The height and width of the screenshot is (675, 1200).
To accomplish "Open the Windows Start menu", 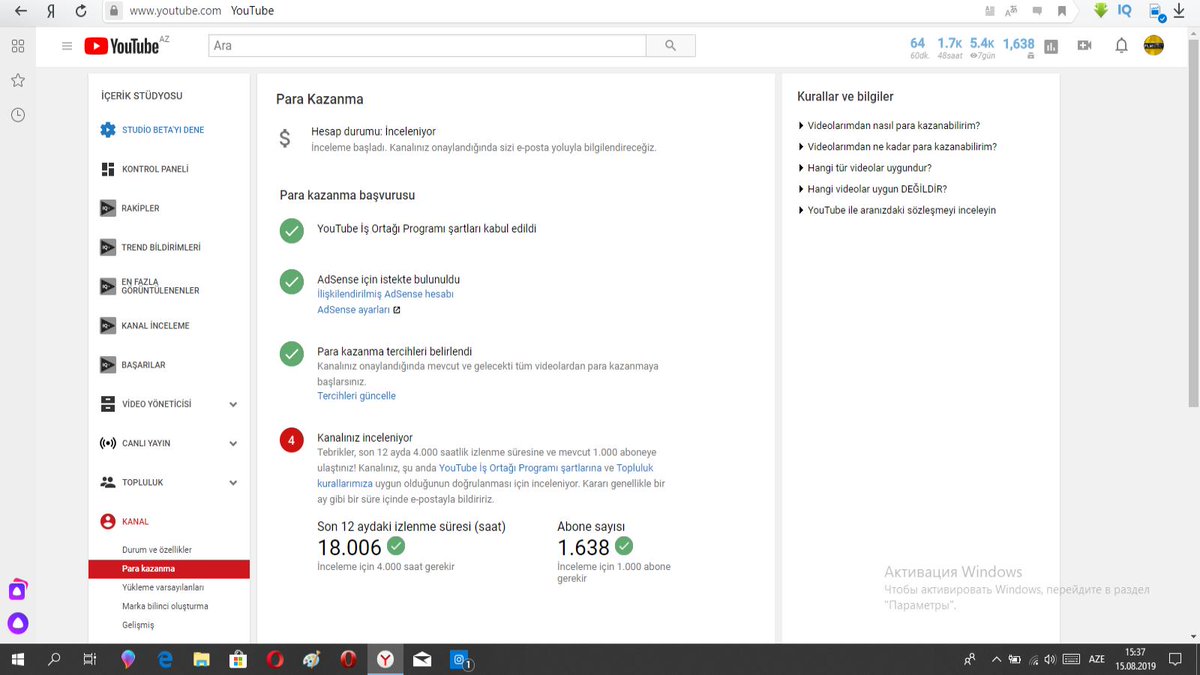I will pos(18,659).
